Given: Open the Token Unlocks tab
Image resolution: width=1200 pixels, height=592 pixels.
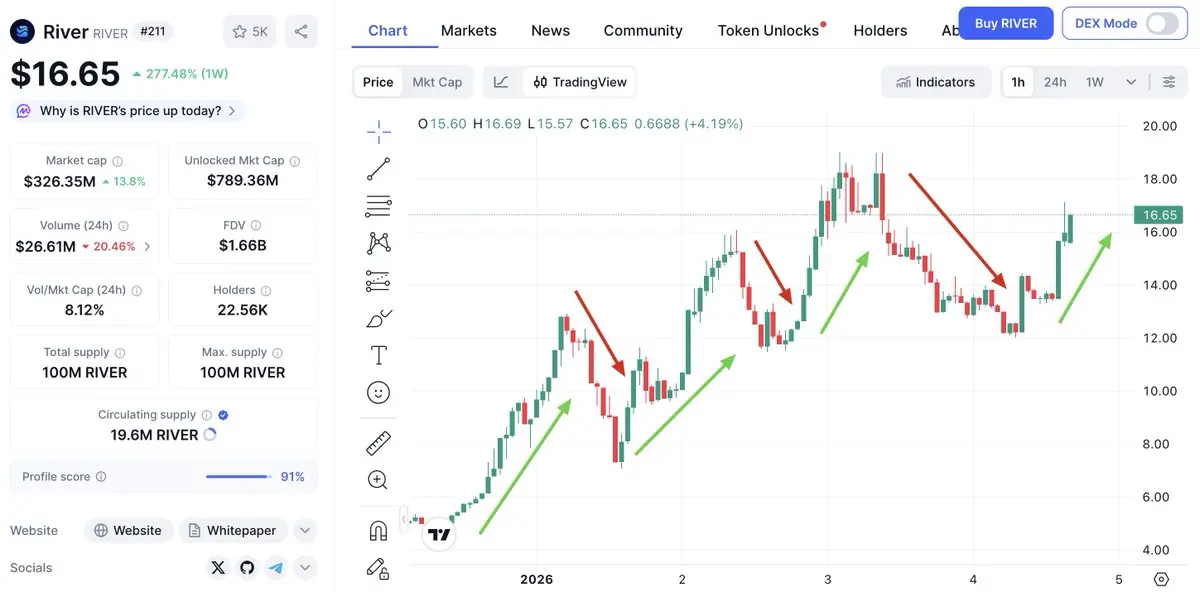Looking at the screenshot, I should tap(769, 30).
